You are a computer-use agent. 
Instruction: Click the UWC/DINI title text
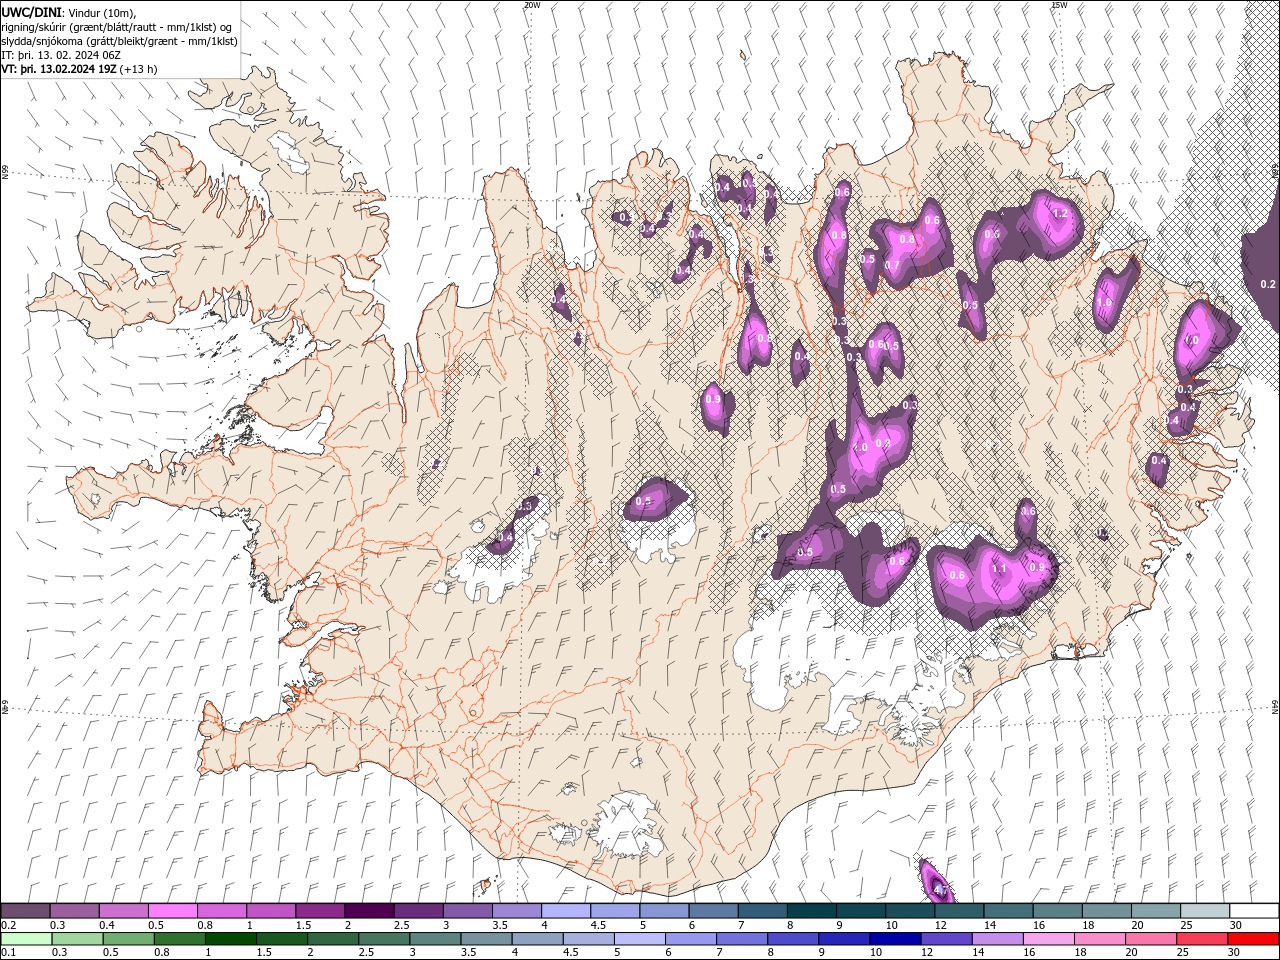pos(32,12)
